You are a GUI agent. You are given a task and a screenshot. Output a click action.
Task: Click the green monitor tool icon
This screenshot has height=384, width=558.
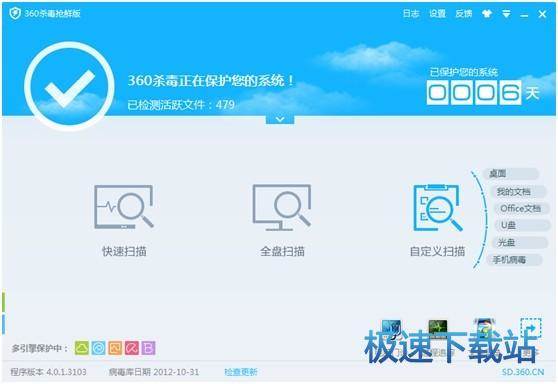tap(438, 329)
